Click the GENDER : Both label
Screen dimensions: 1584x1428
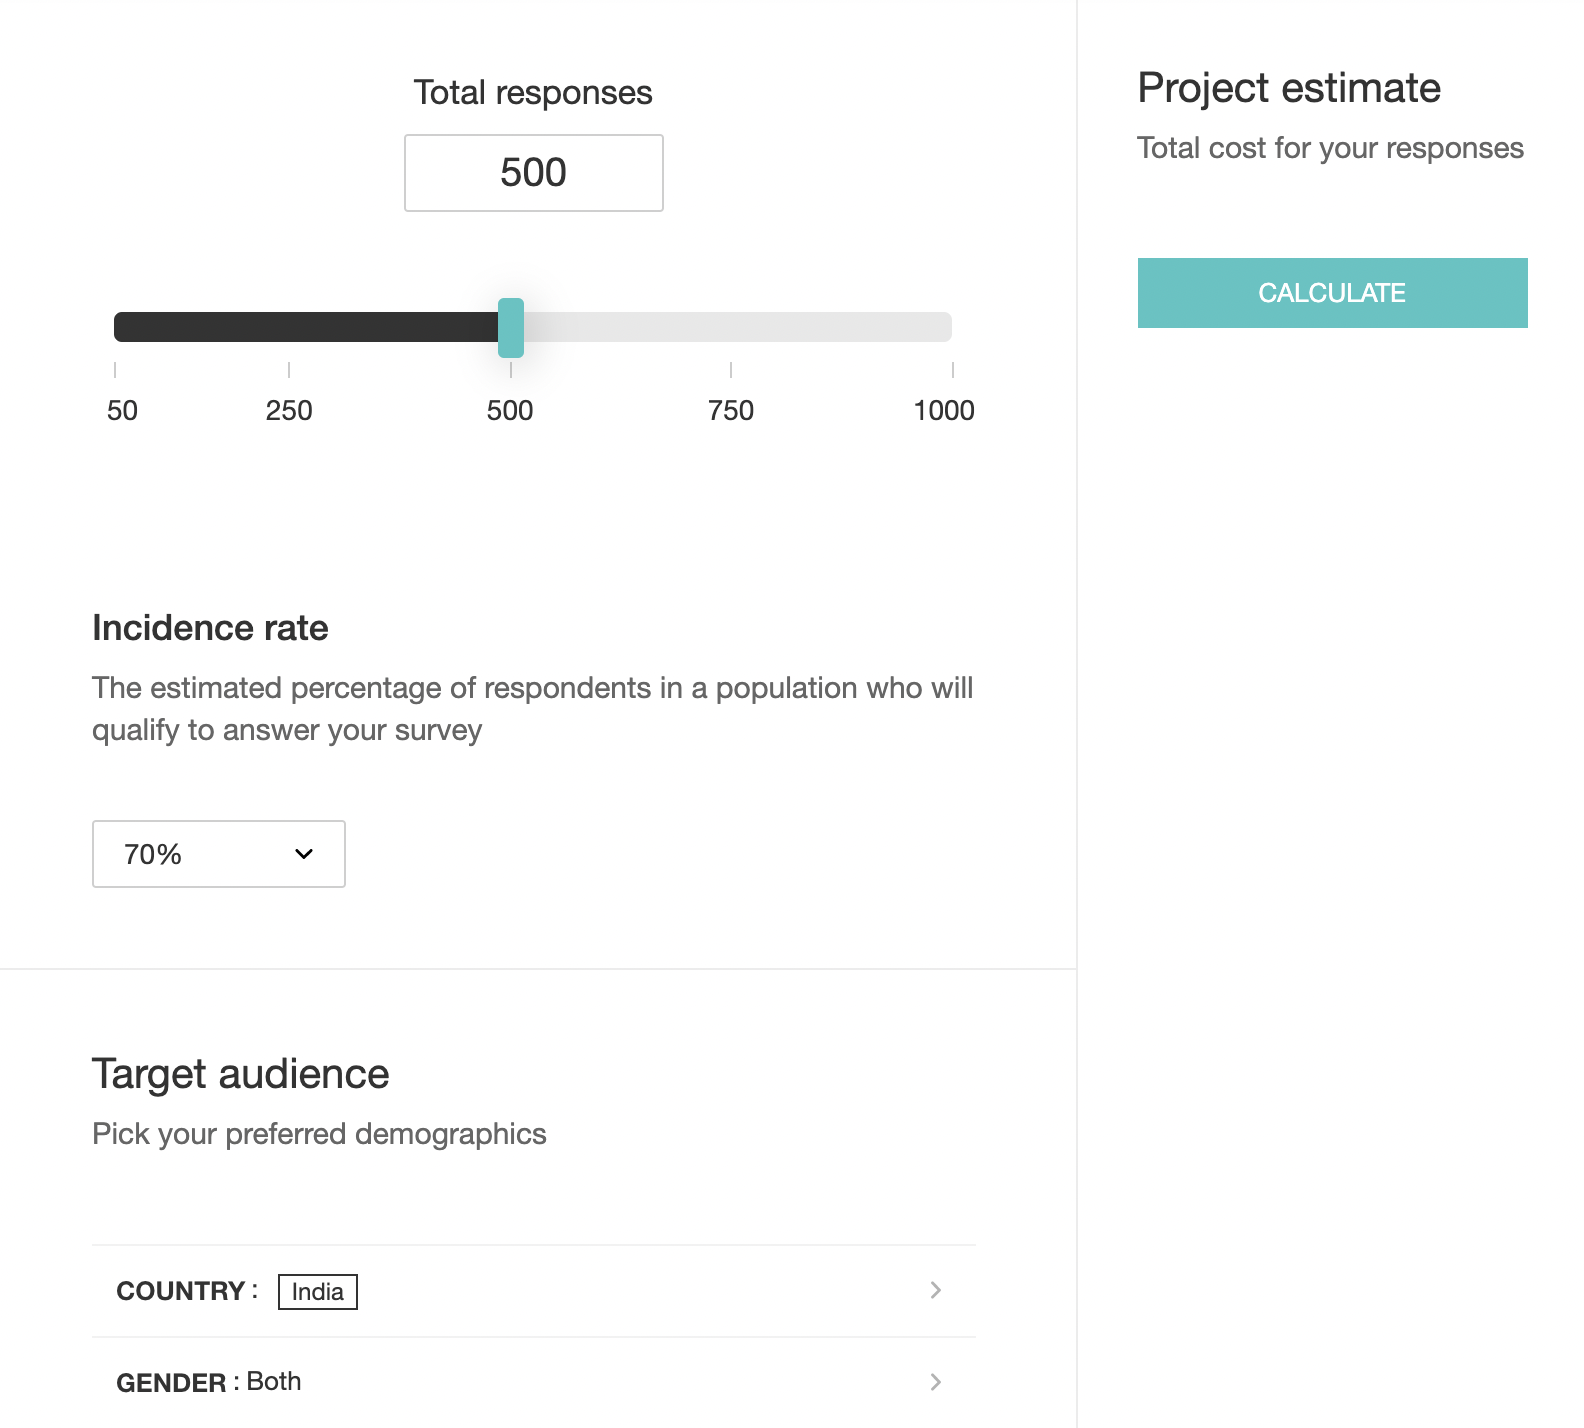pyautogui.click(x=209, y=1382)
